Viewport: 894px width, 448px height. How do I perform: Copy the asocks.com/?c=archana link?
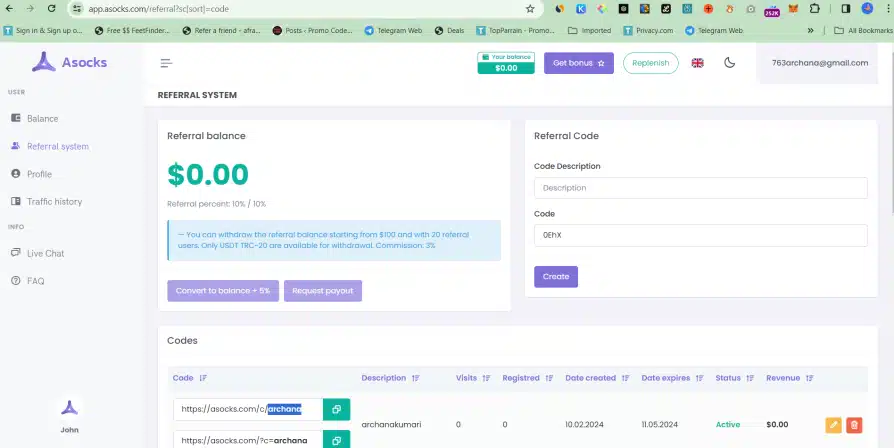click(336, 440)
